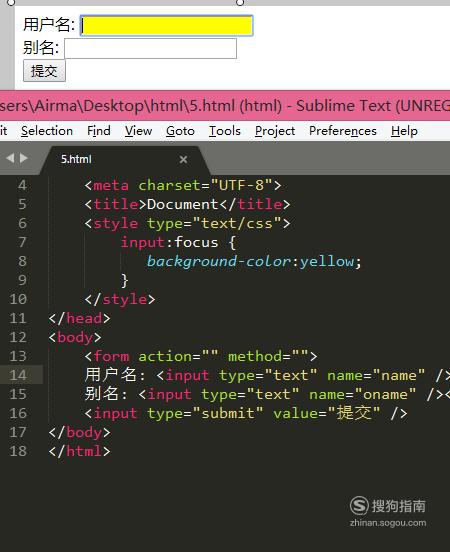
Task: Click the input:focus selector text
Action: click(170, 242)
